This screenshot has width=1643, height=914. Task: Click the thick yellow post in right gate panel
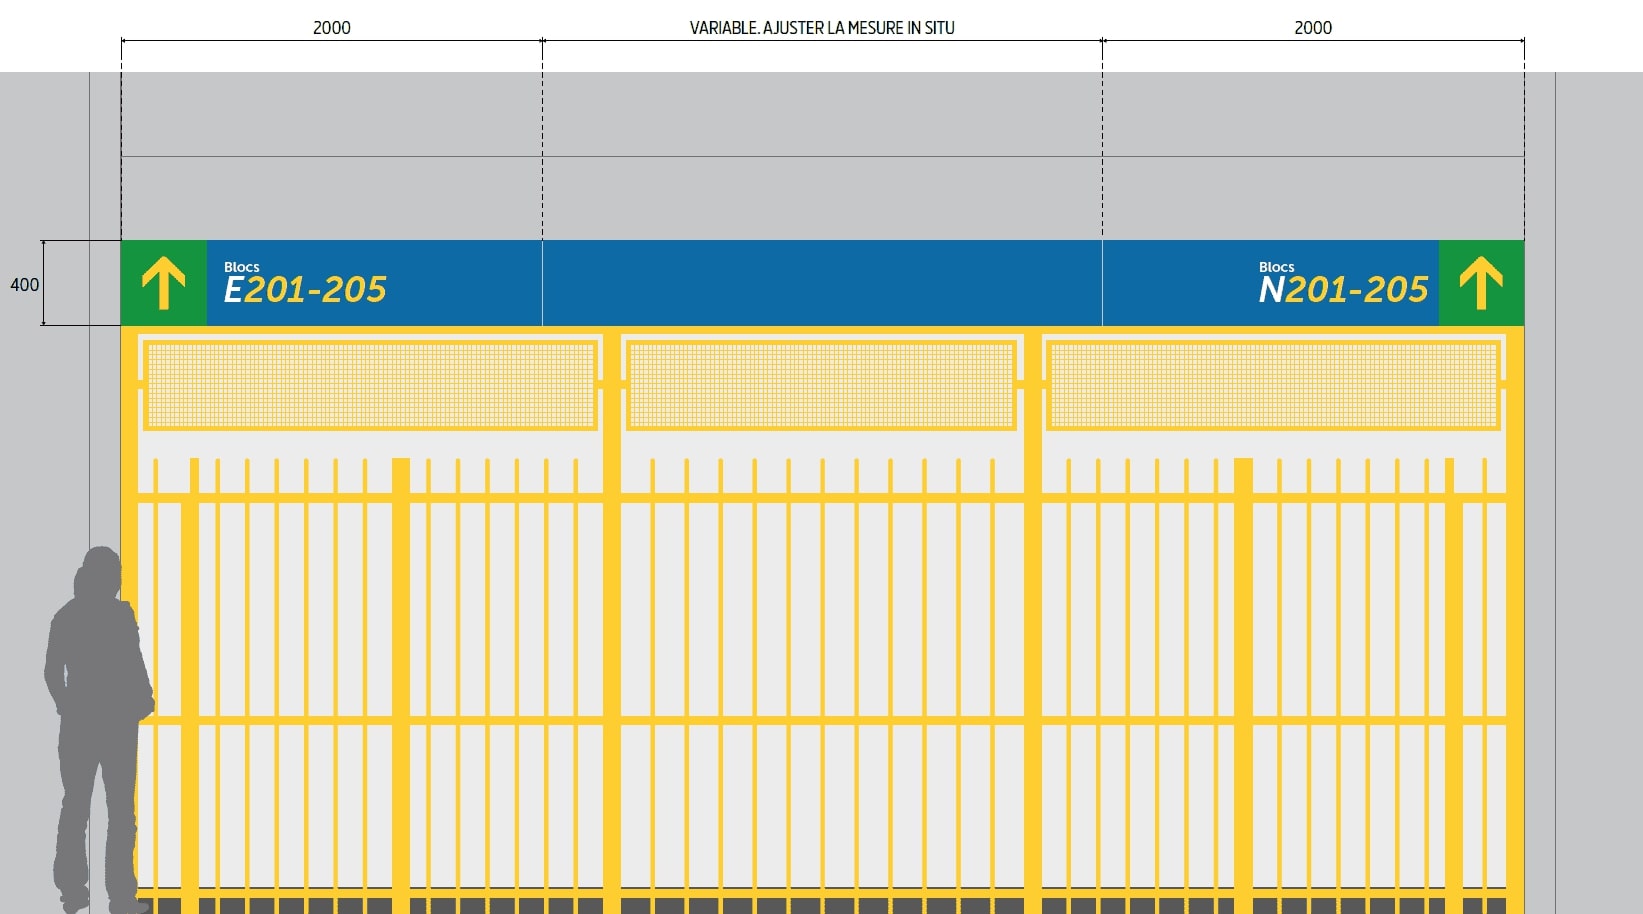(x=1243, y=680)
